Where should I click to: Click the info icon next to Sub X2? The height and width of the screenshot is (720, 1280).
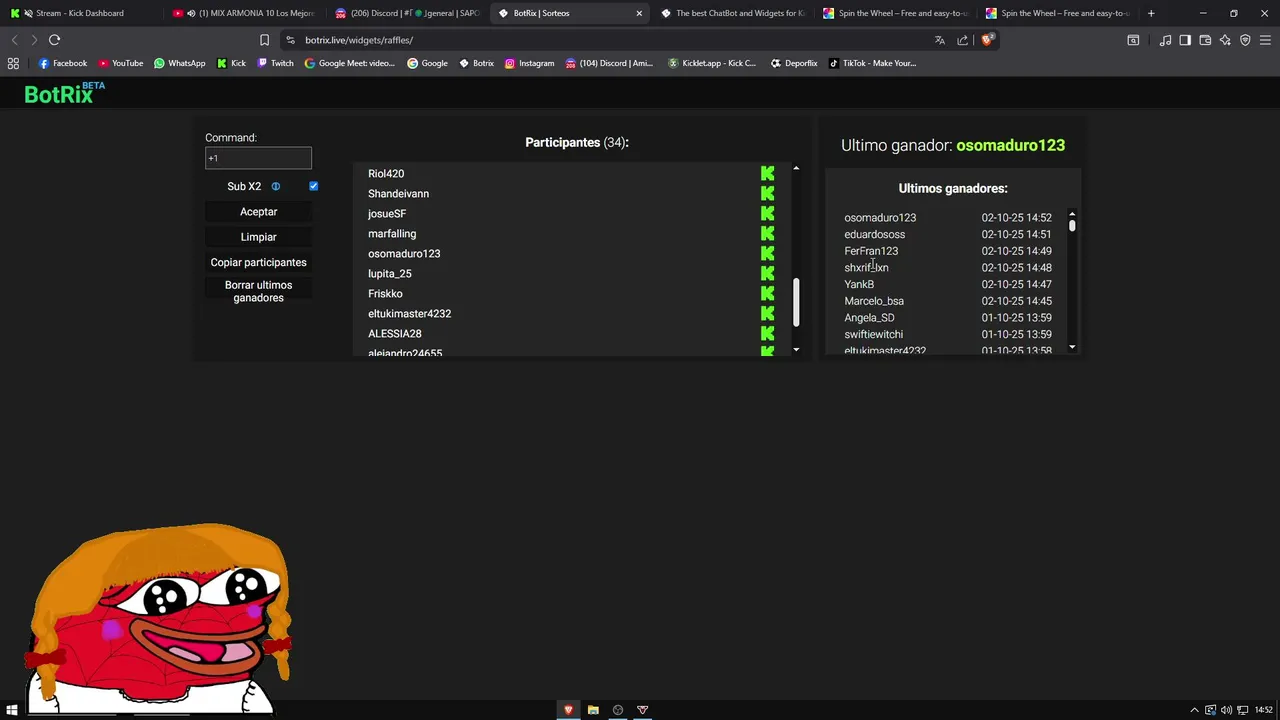(x=276, y=186)
